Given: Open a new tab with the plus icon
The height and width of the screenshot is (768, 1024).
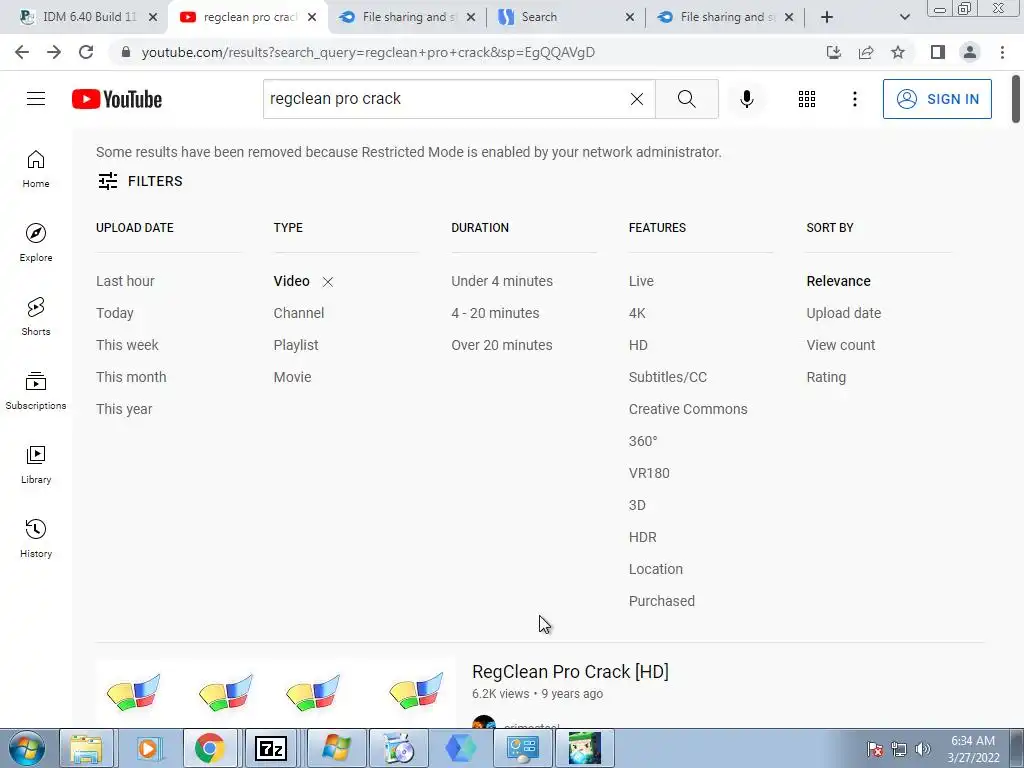Looking at the screenshot, I should click(x=827, y=17).
